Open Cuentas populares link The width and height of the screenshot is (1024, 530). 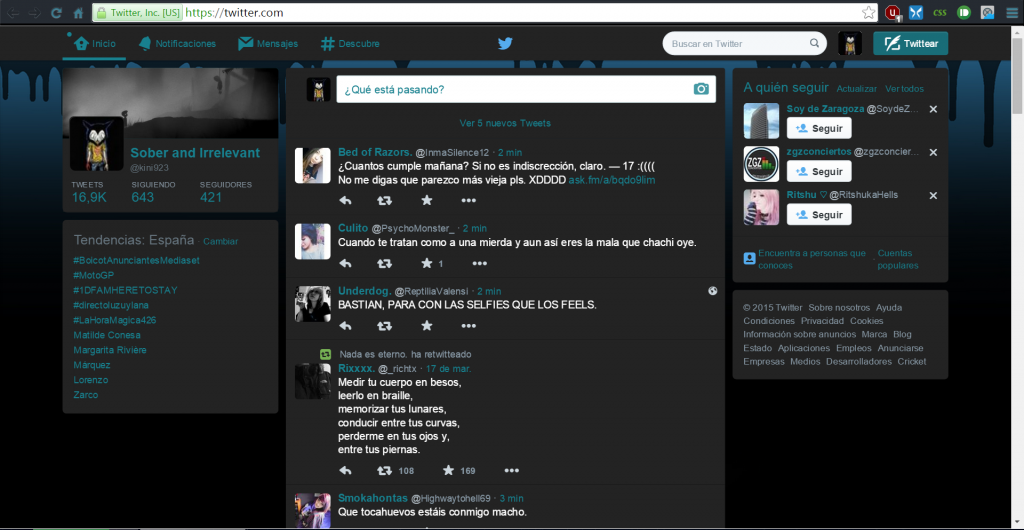click(898, 259)
